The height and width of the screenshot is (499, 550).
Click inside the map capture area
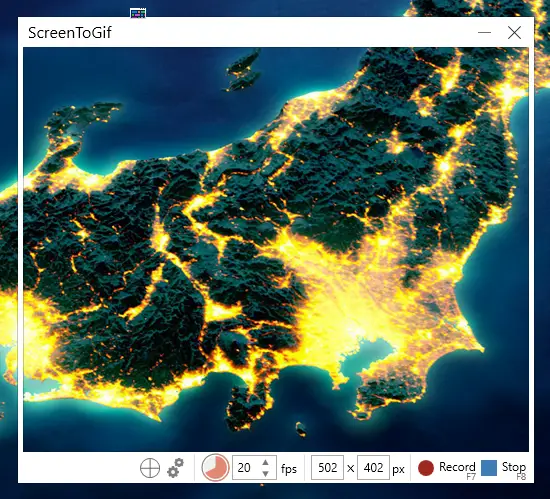click(276, 249)
